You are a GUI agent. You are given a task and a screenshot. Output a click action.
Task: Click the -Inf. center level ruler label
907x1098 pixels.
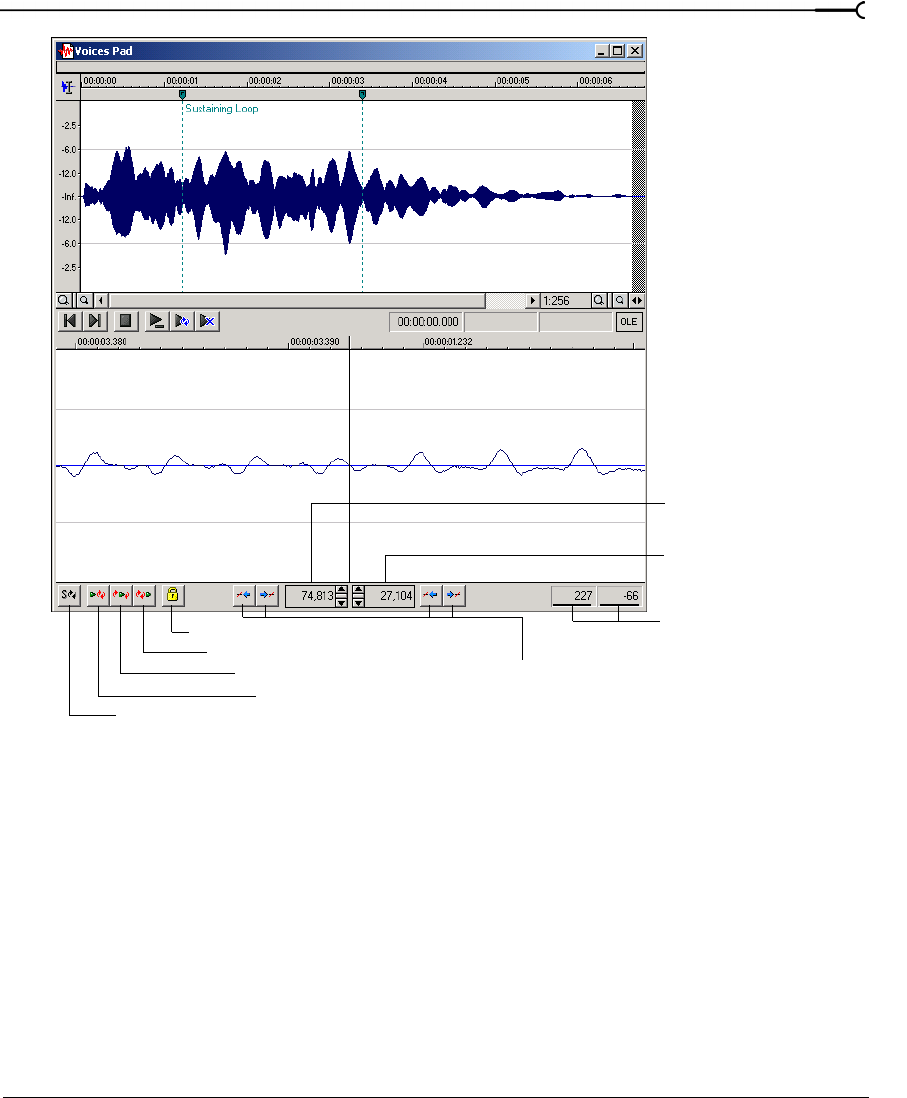point(68,197)
